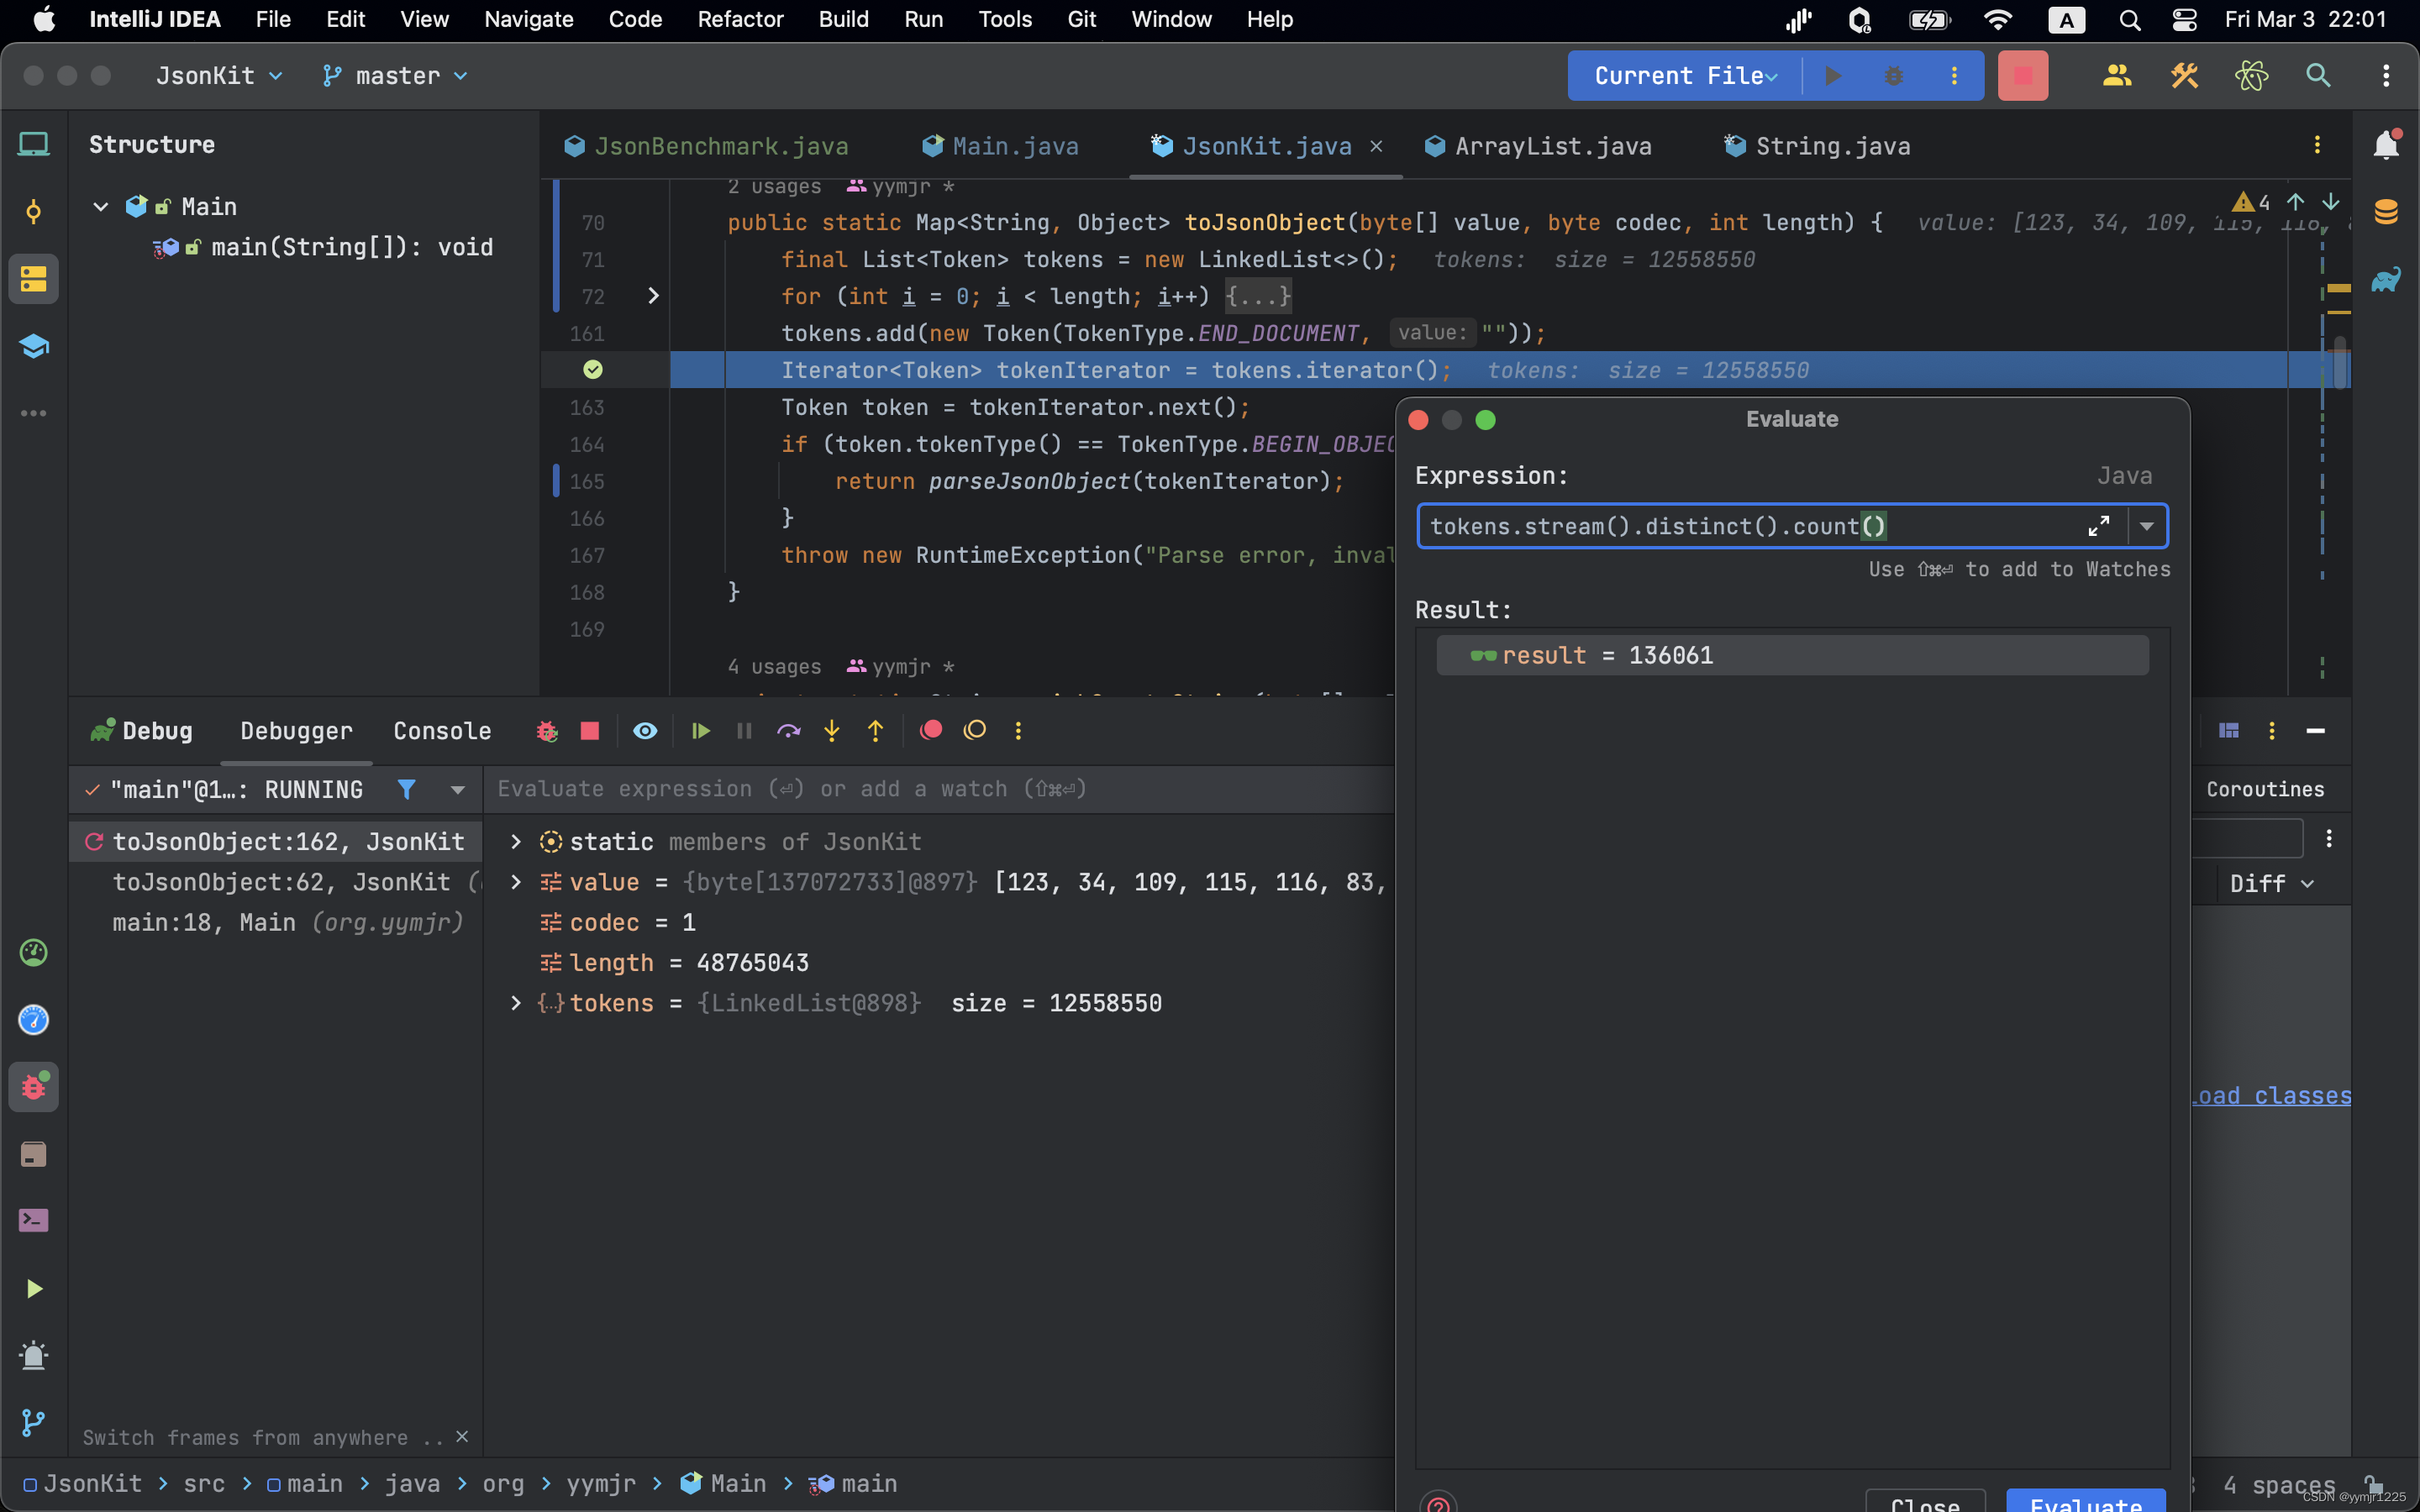
Task: Select main:18, Main stack frame
Action: (288, 922)
